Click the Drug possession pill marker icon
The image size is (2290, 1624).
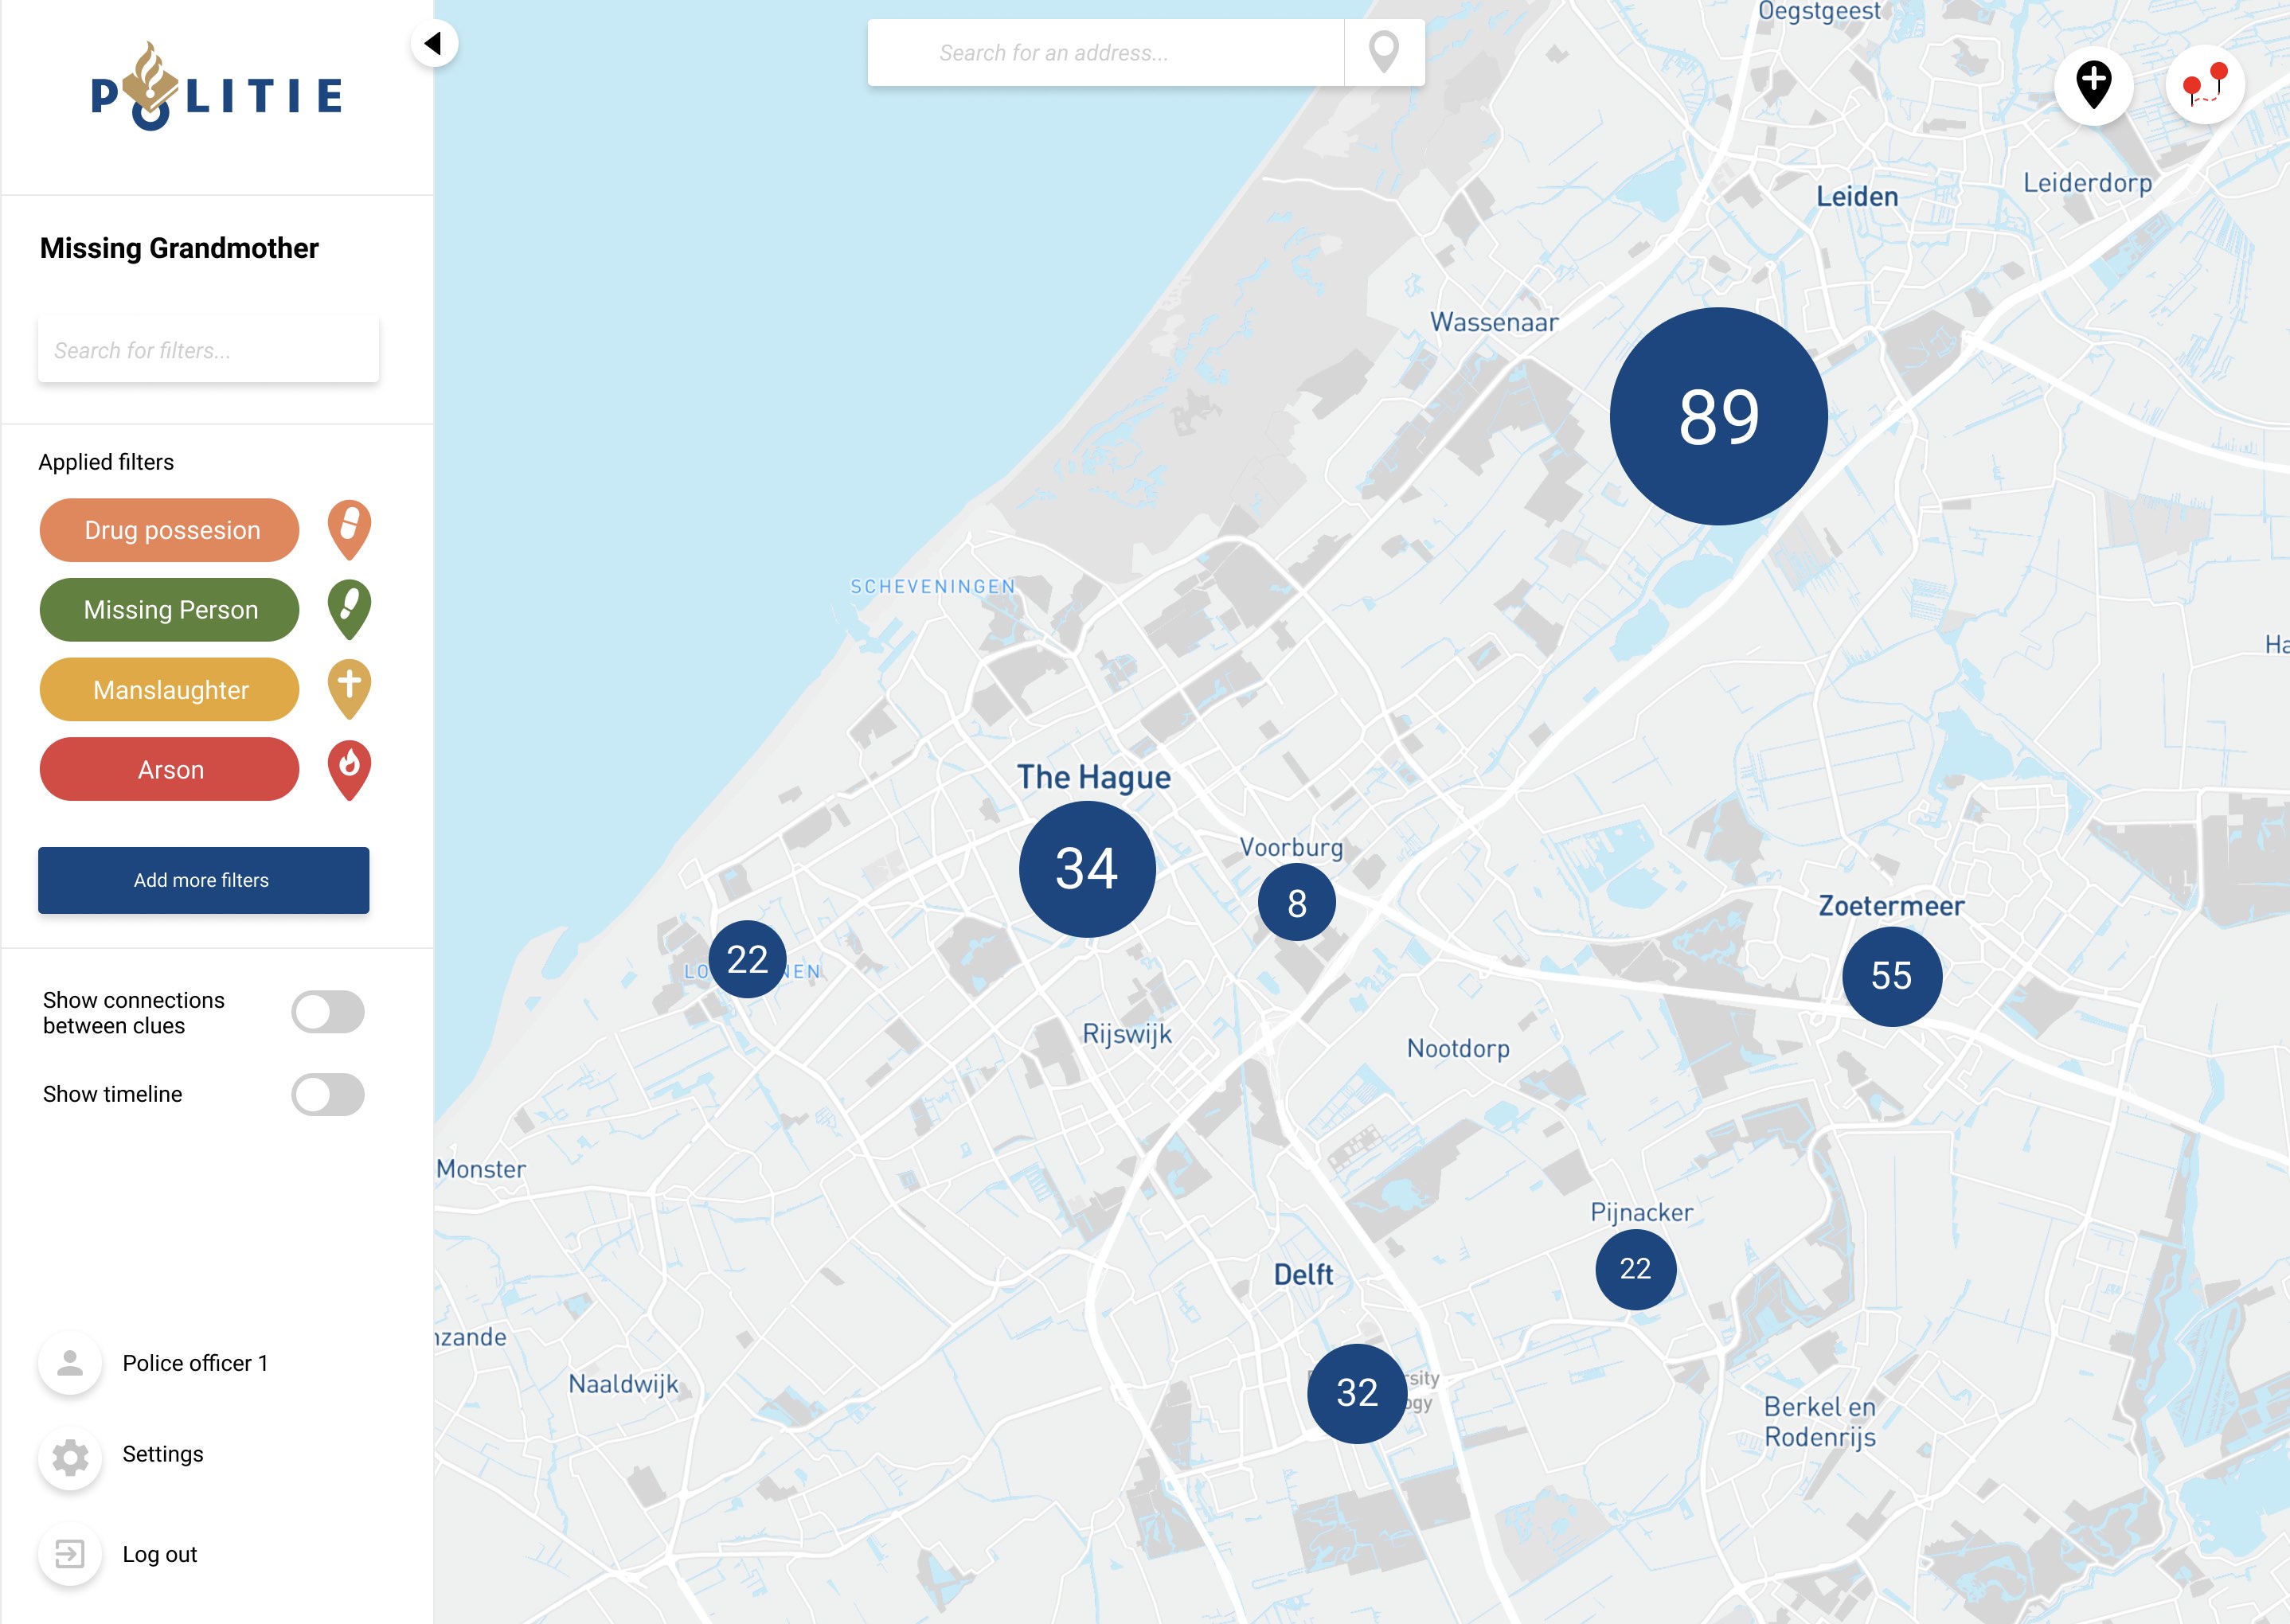pyautogui.click(x=349, y=527)
